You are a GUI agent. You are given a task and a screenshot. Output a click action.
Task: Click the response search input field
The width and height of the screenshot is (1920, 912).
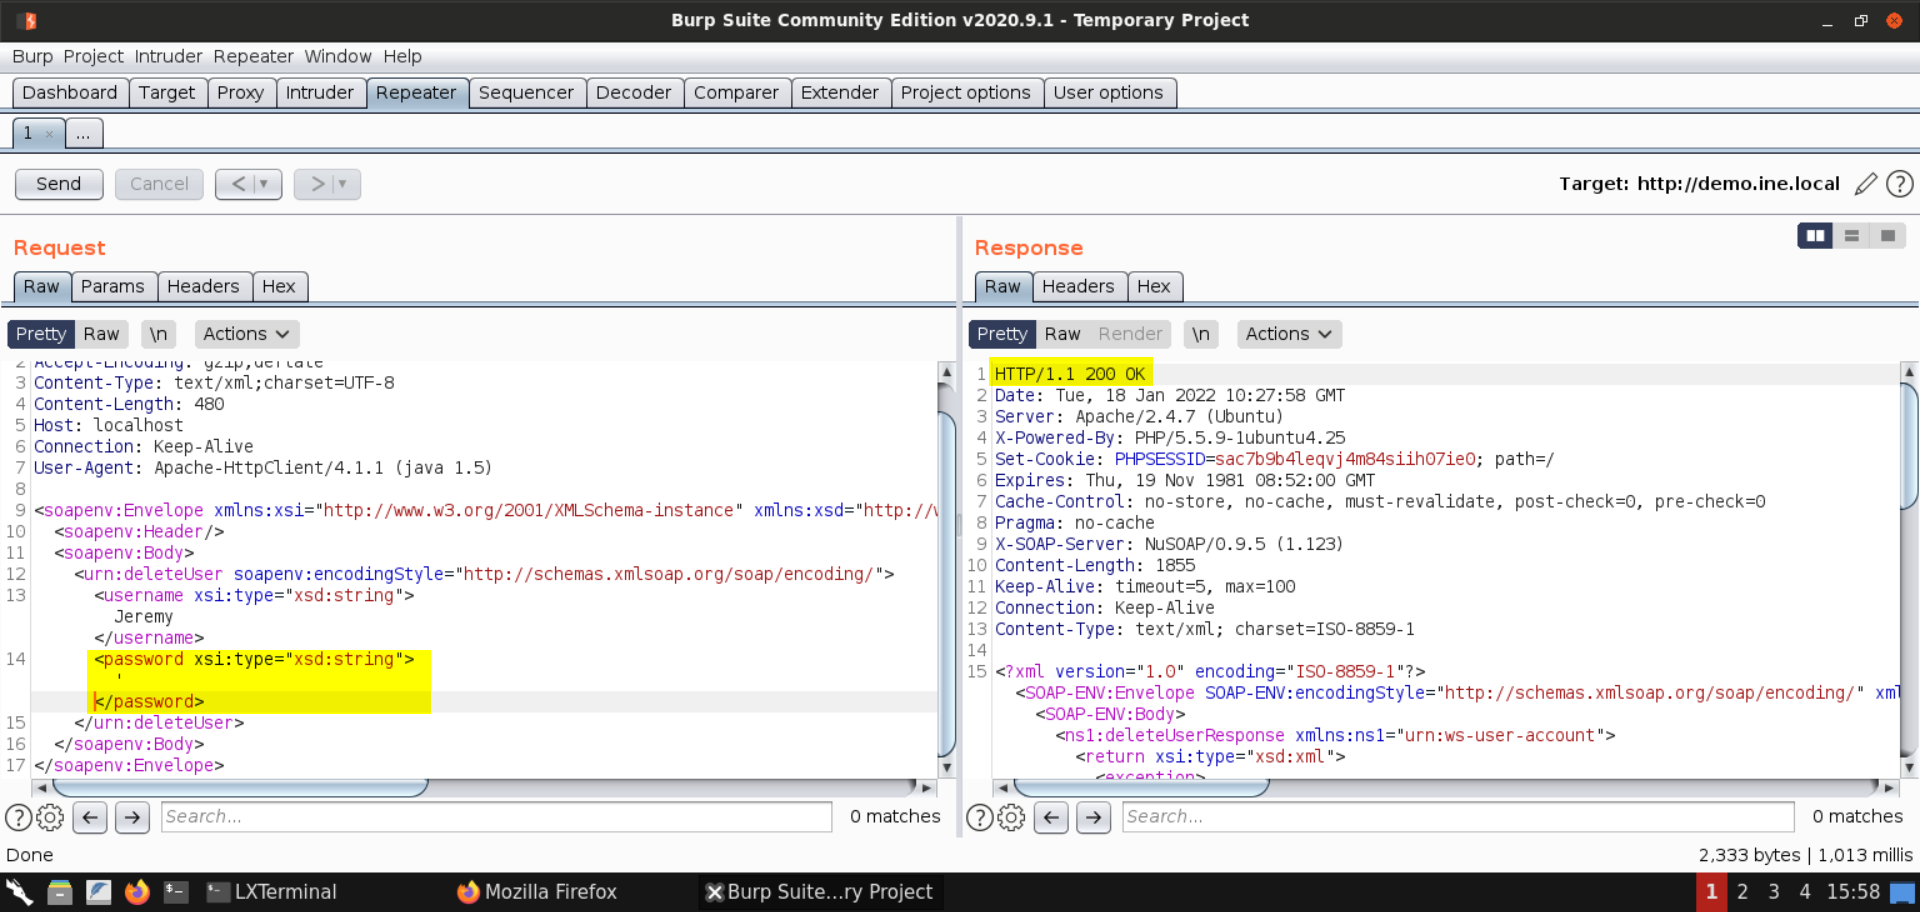coord(1457,817)
